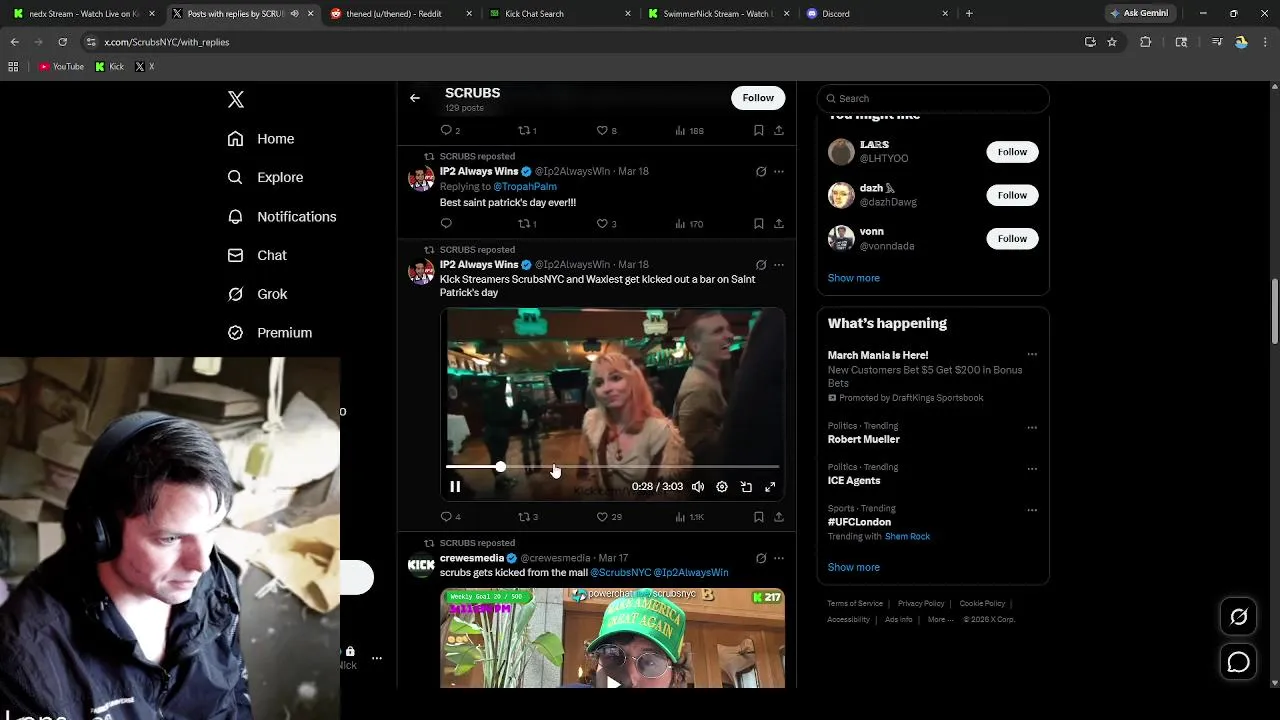Show more suggested accounts
Screen dimensions: 1280x720
click(x=854, y=278)
